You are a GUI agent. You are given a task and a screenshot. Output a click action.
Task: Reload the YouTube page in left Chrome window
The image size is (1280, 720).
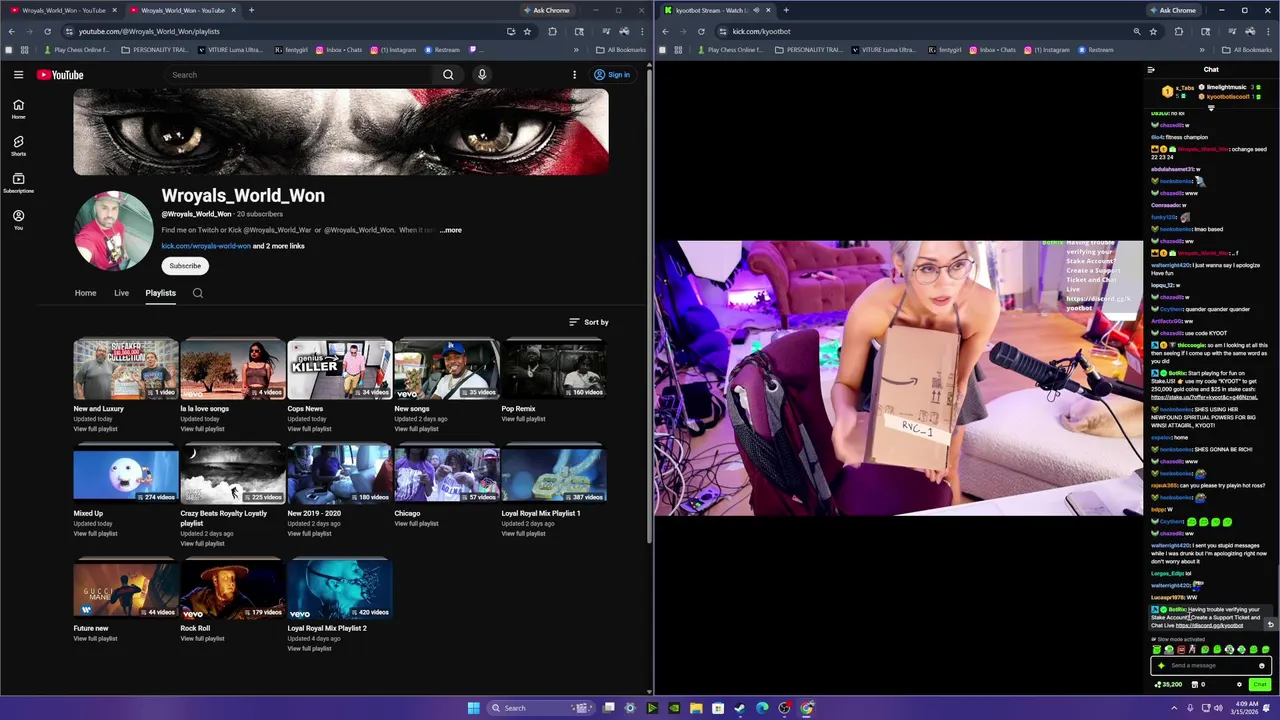(x=47, y=31)
